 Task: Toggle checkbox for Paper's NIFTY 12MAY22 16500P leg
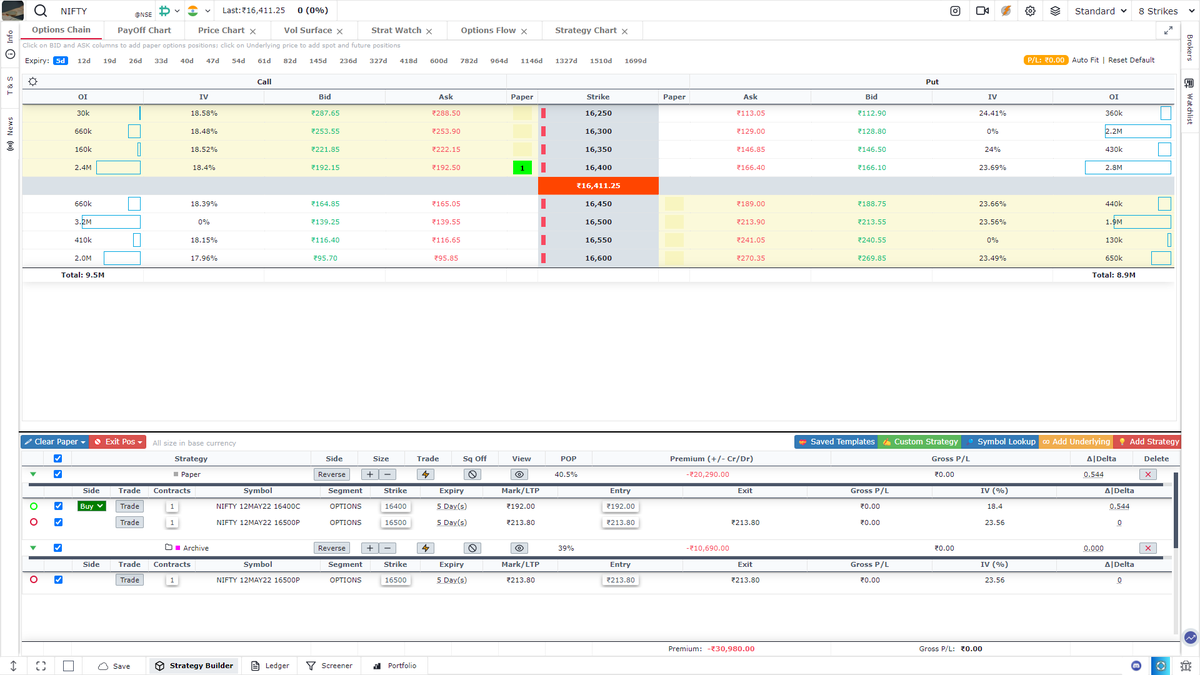pos(58,522)
